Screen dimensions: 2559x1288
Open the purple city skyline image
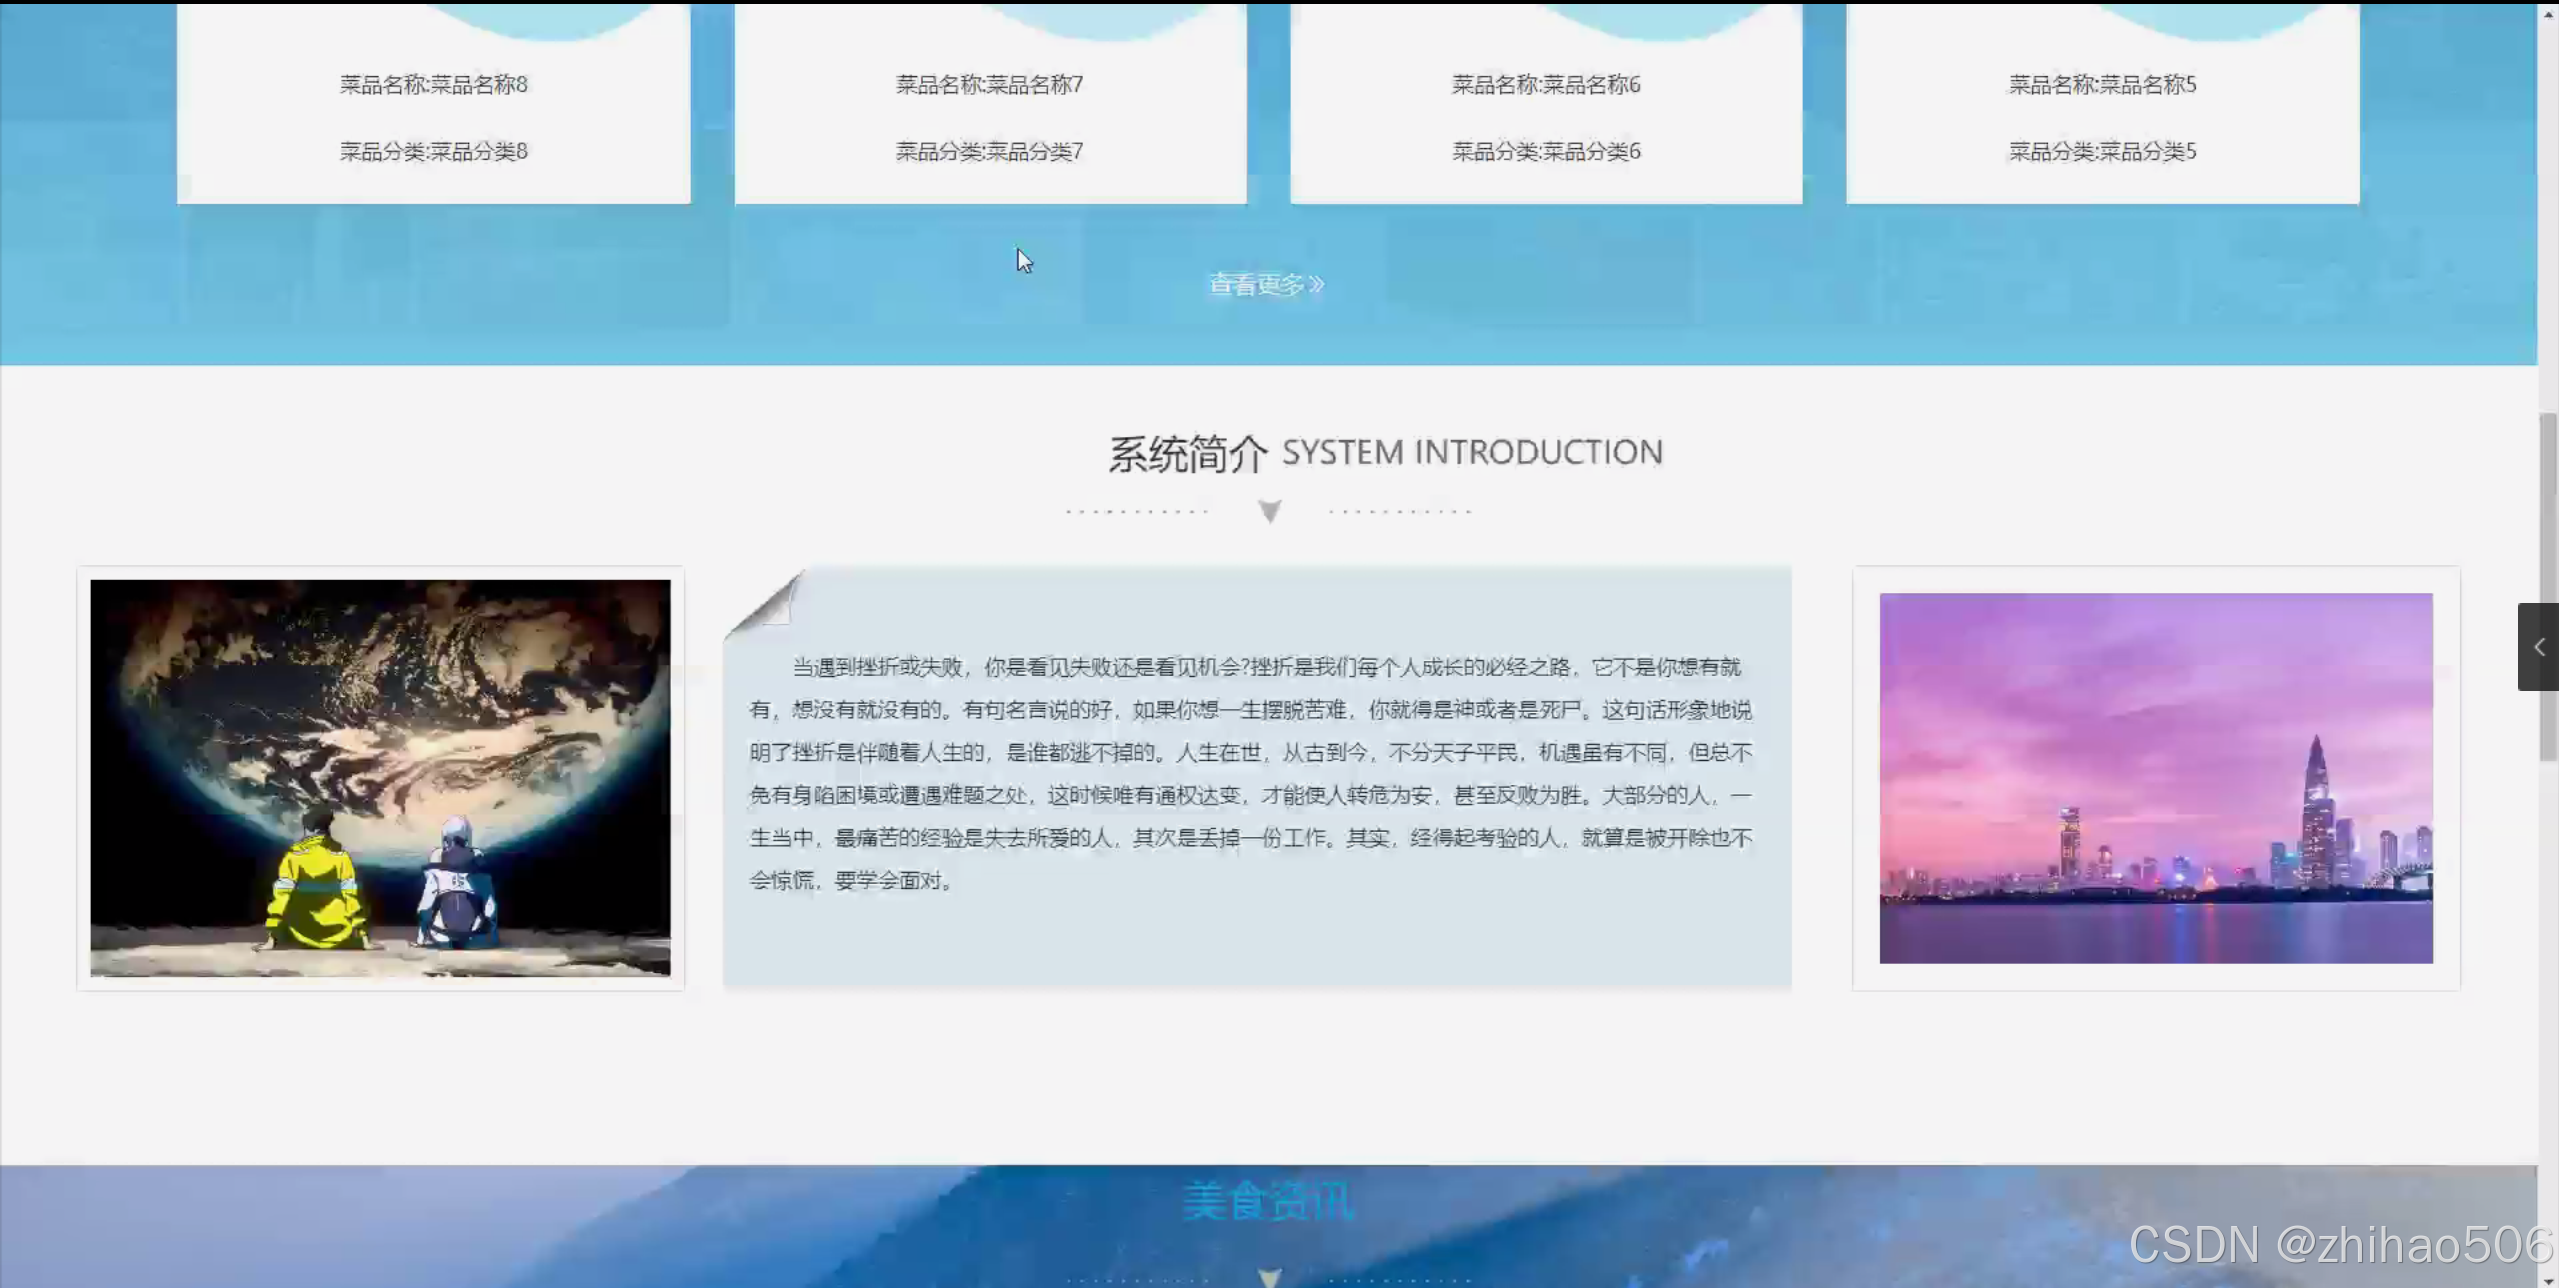(x=2155, y=777)
